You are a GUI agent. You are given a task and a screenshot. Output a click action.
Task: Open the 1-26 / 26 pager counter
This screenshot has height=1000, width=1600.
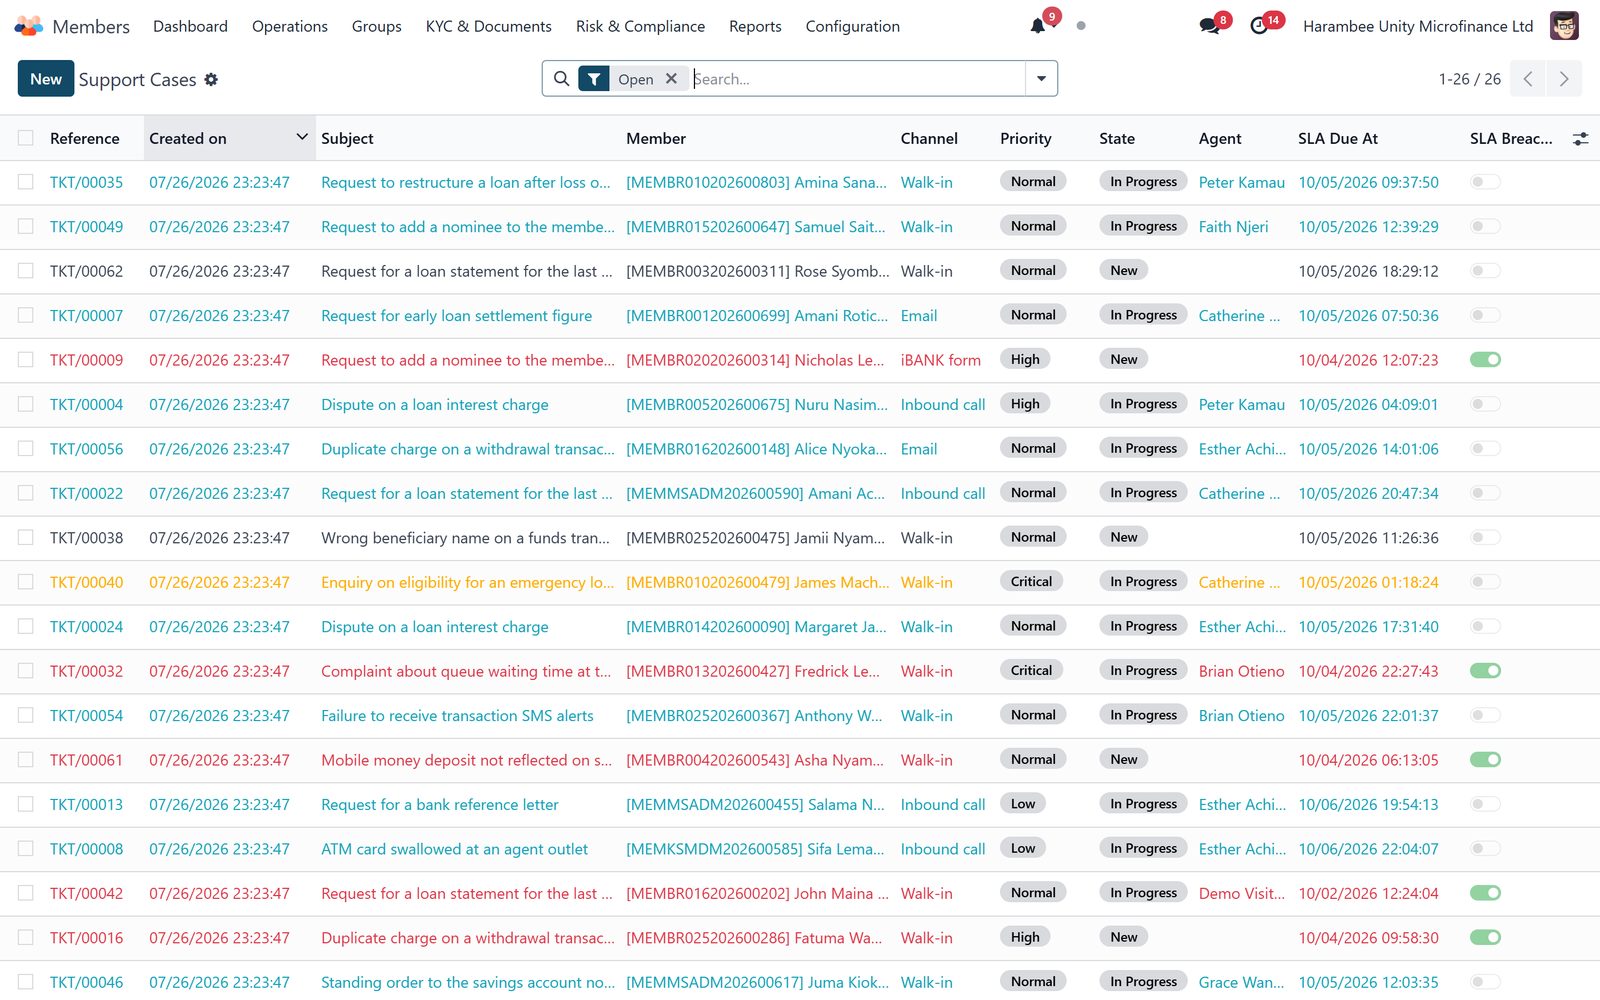(x=1470, y=79)
